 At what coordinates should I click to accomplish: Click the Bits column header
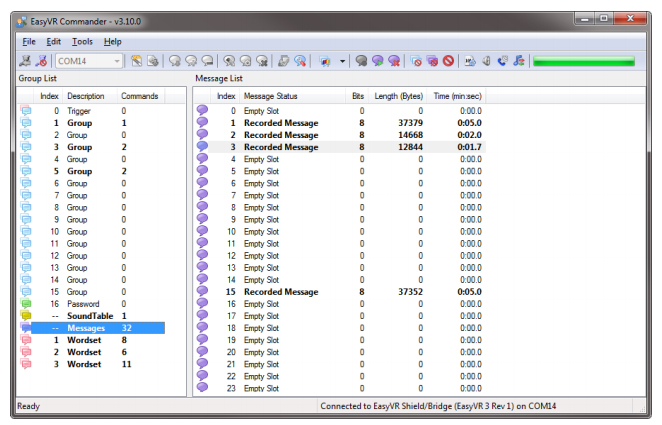(357, 96)
